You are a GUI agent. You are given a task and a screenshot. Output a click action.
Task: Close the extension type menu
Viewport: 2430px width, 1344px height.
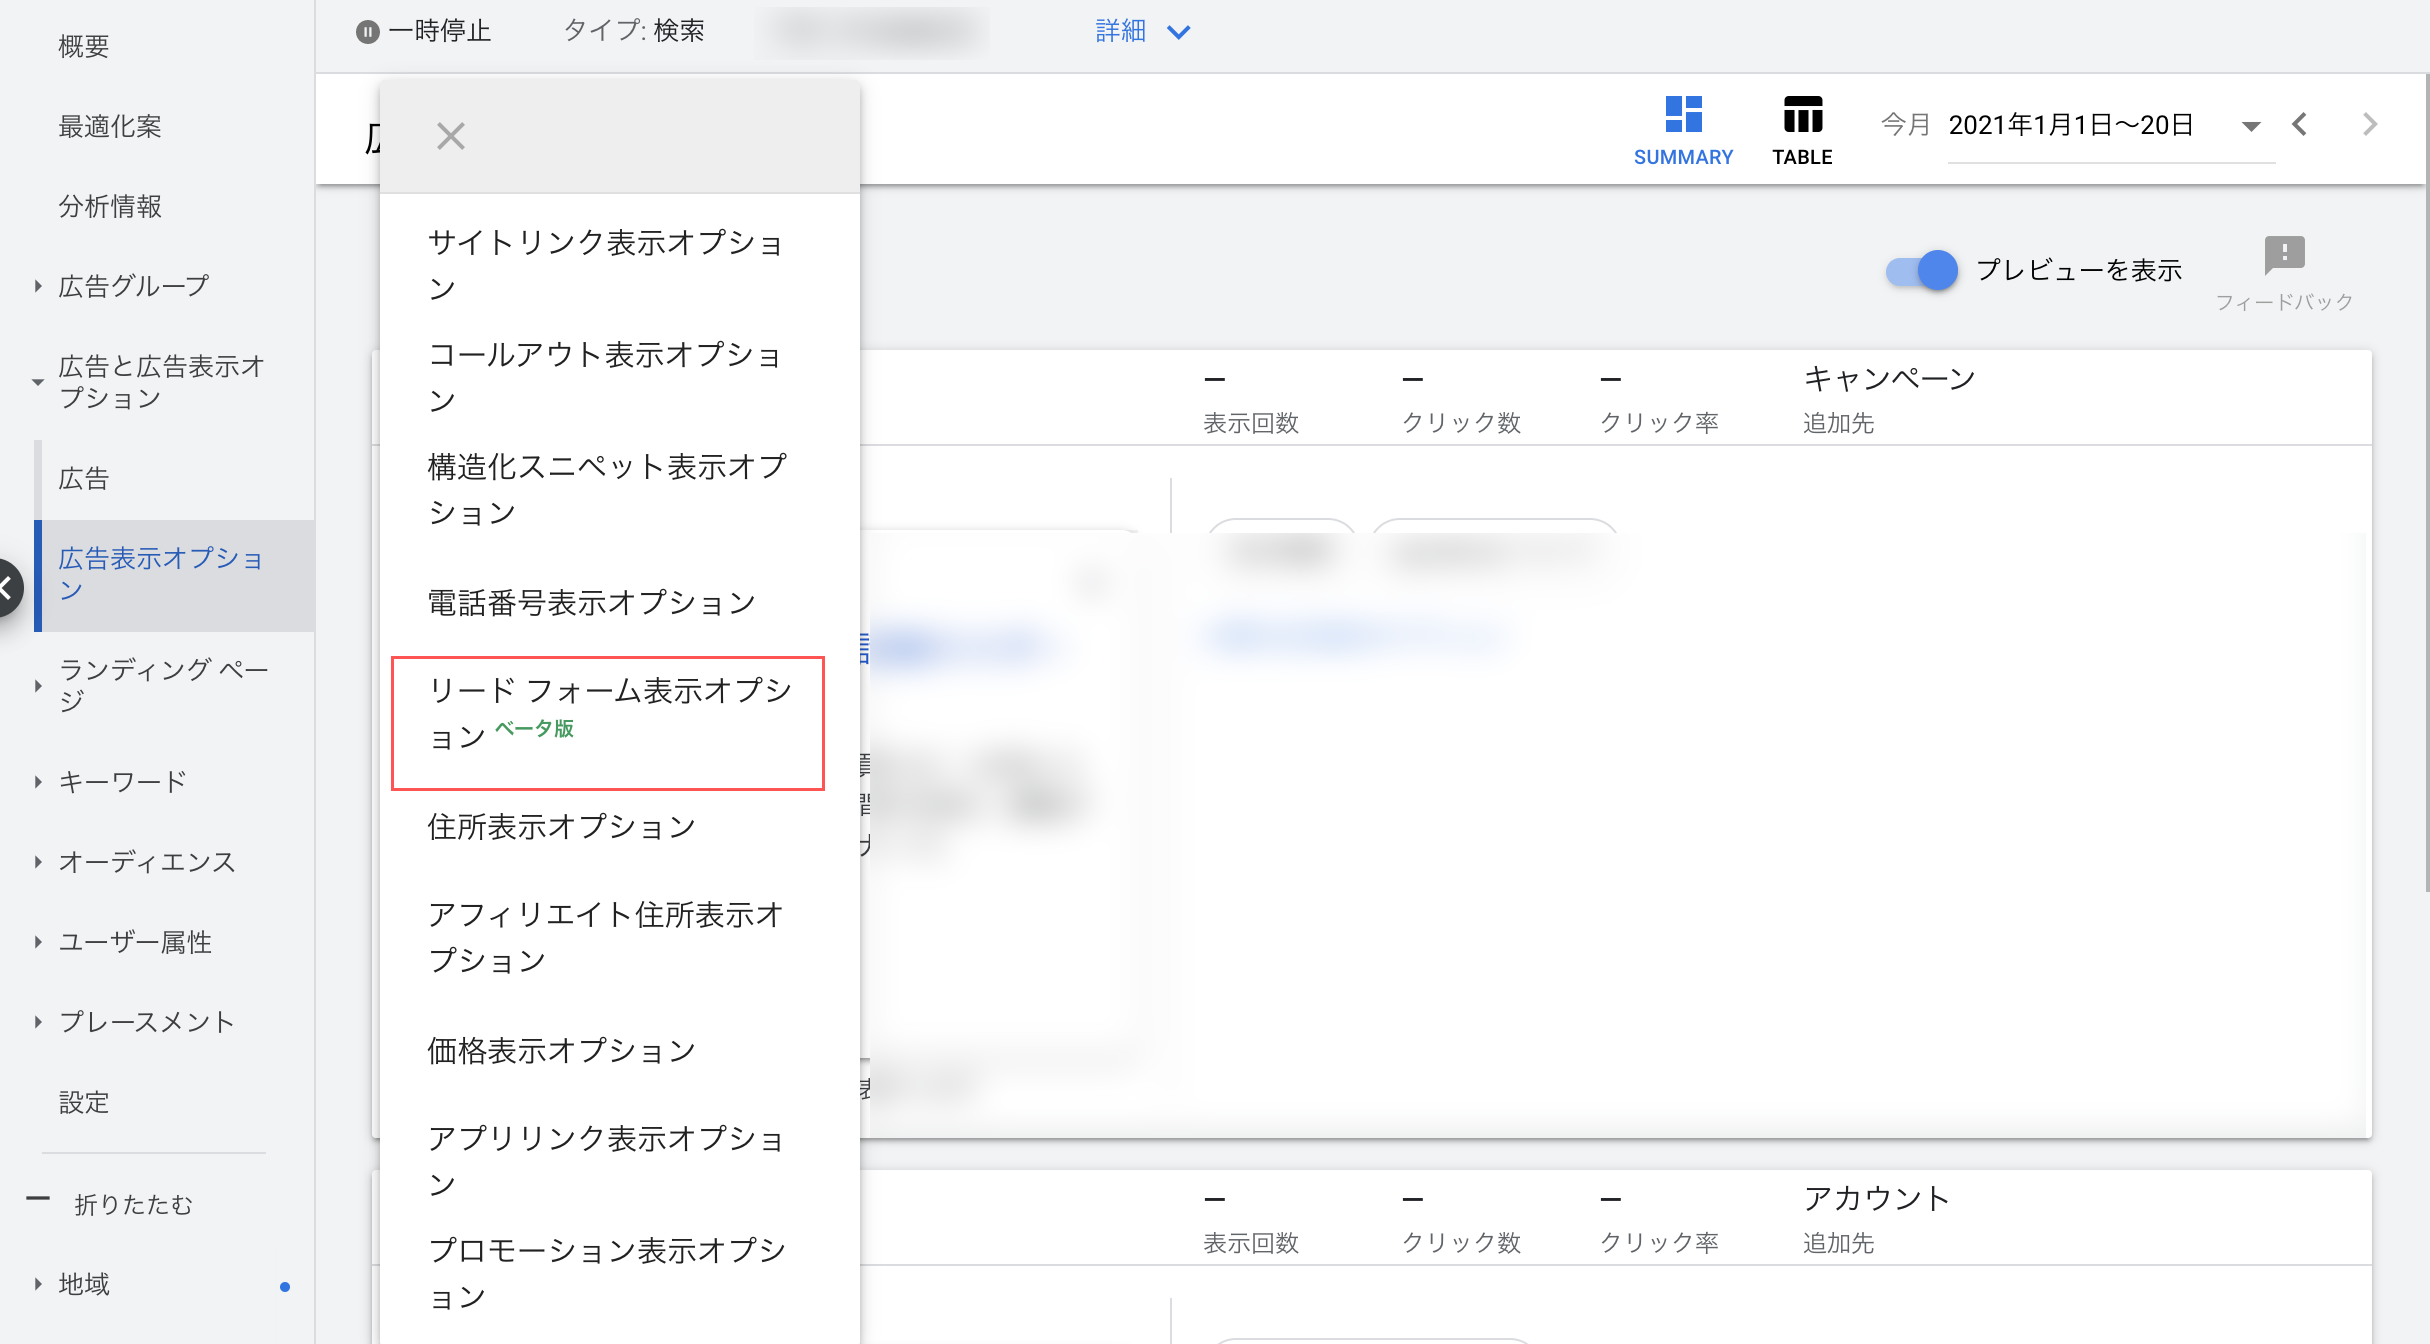[x=451, y=136]
